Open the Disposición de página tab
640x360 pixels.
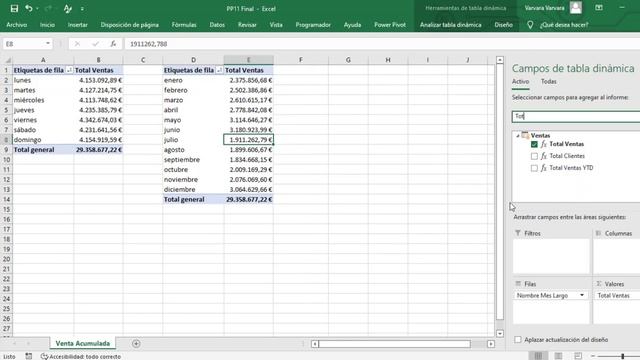[130, 25]
